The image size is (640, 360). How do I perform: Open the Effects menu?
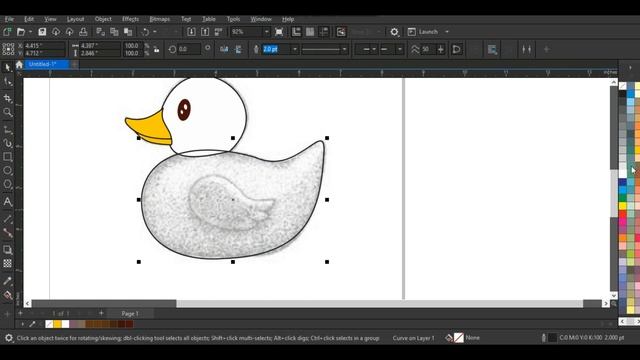click(x=130, y=19)
